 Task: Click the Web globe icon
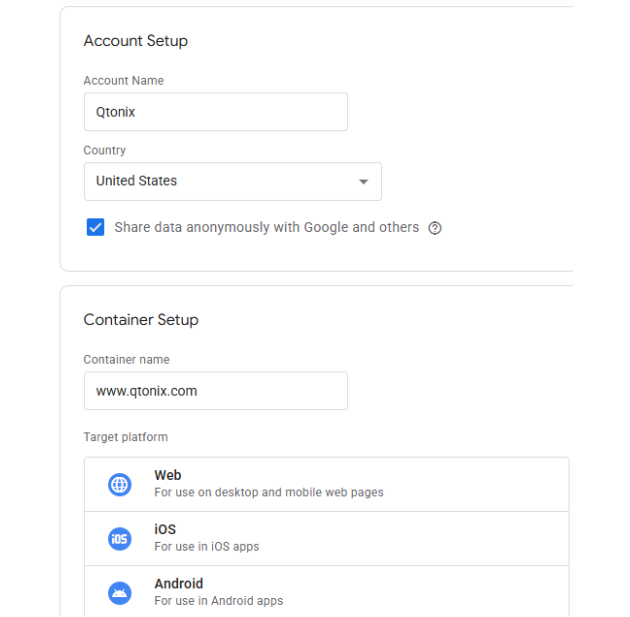120,485
